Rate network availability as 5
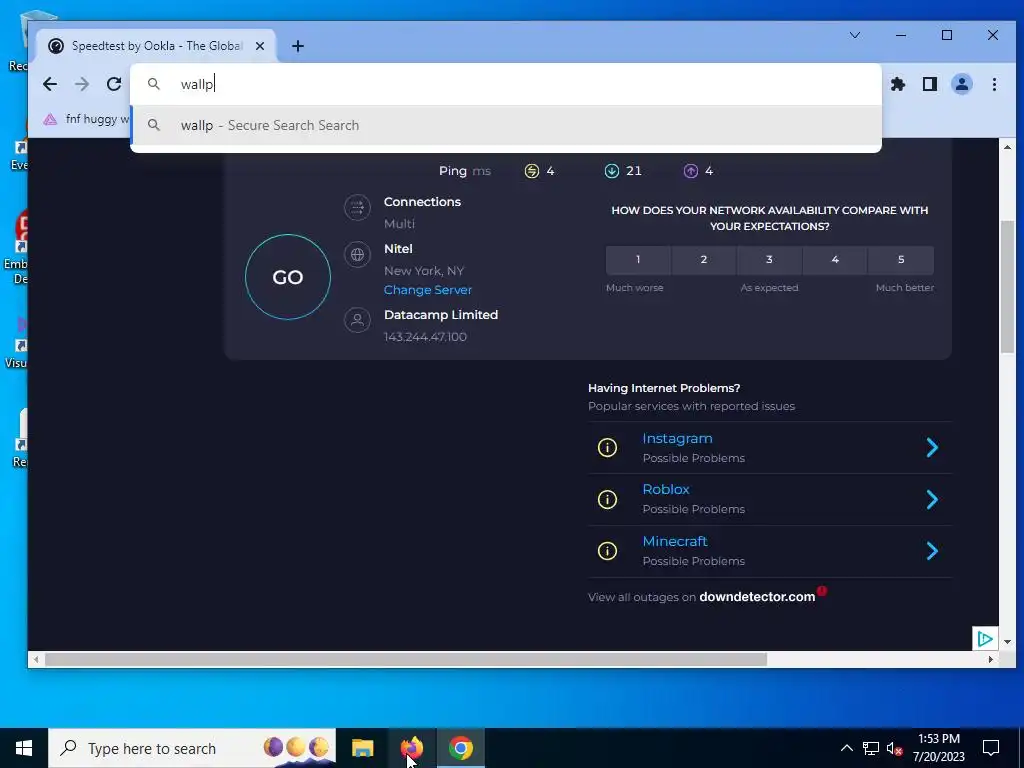Viewport: 1024px width, 768px height. (x=901, y=260)
